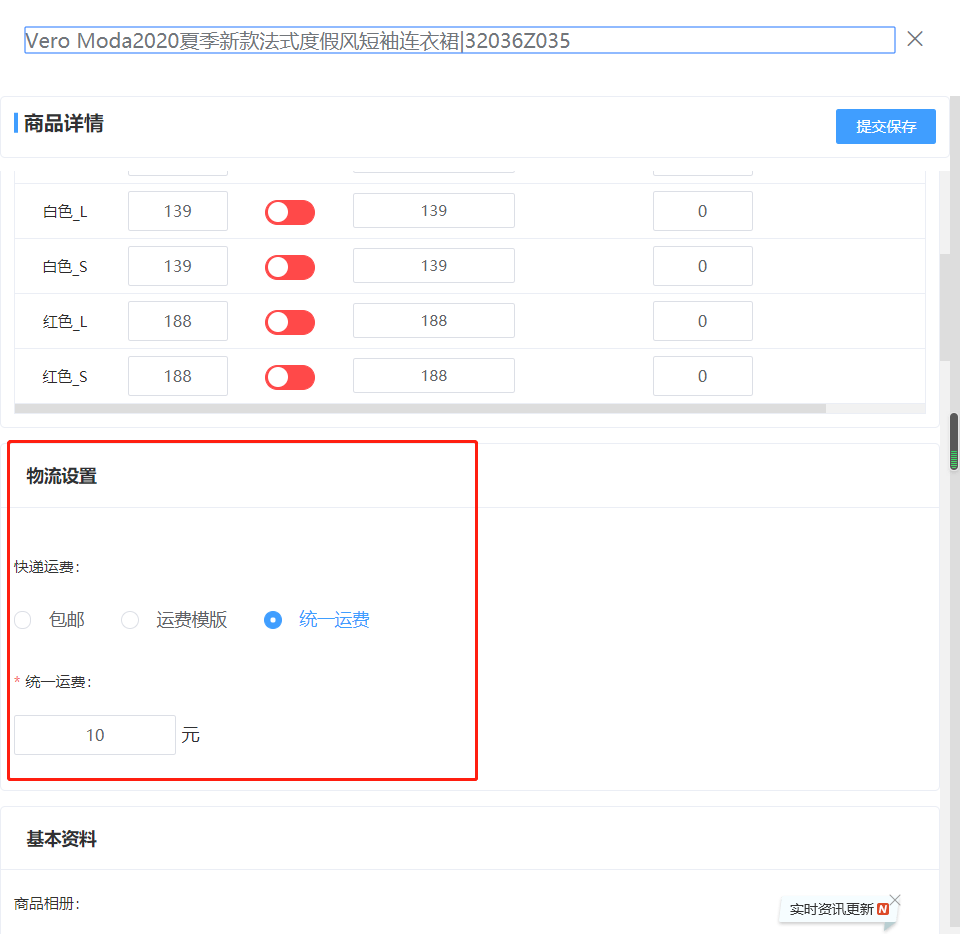This screenshot has height=934, width=960.
Task: Click the 统一运费 amount input field
Action: (95, 735)
